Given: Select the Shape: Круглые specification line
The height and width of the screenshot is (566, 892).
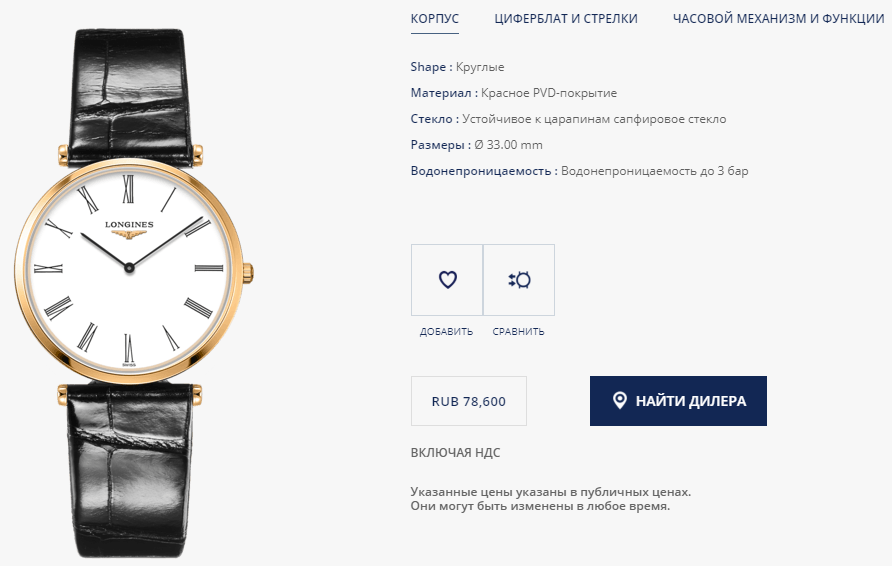Looking at the screenshot, I should (x=457, y=67).
